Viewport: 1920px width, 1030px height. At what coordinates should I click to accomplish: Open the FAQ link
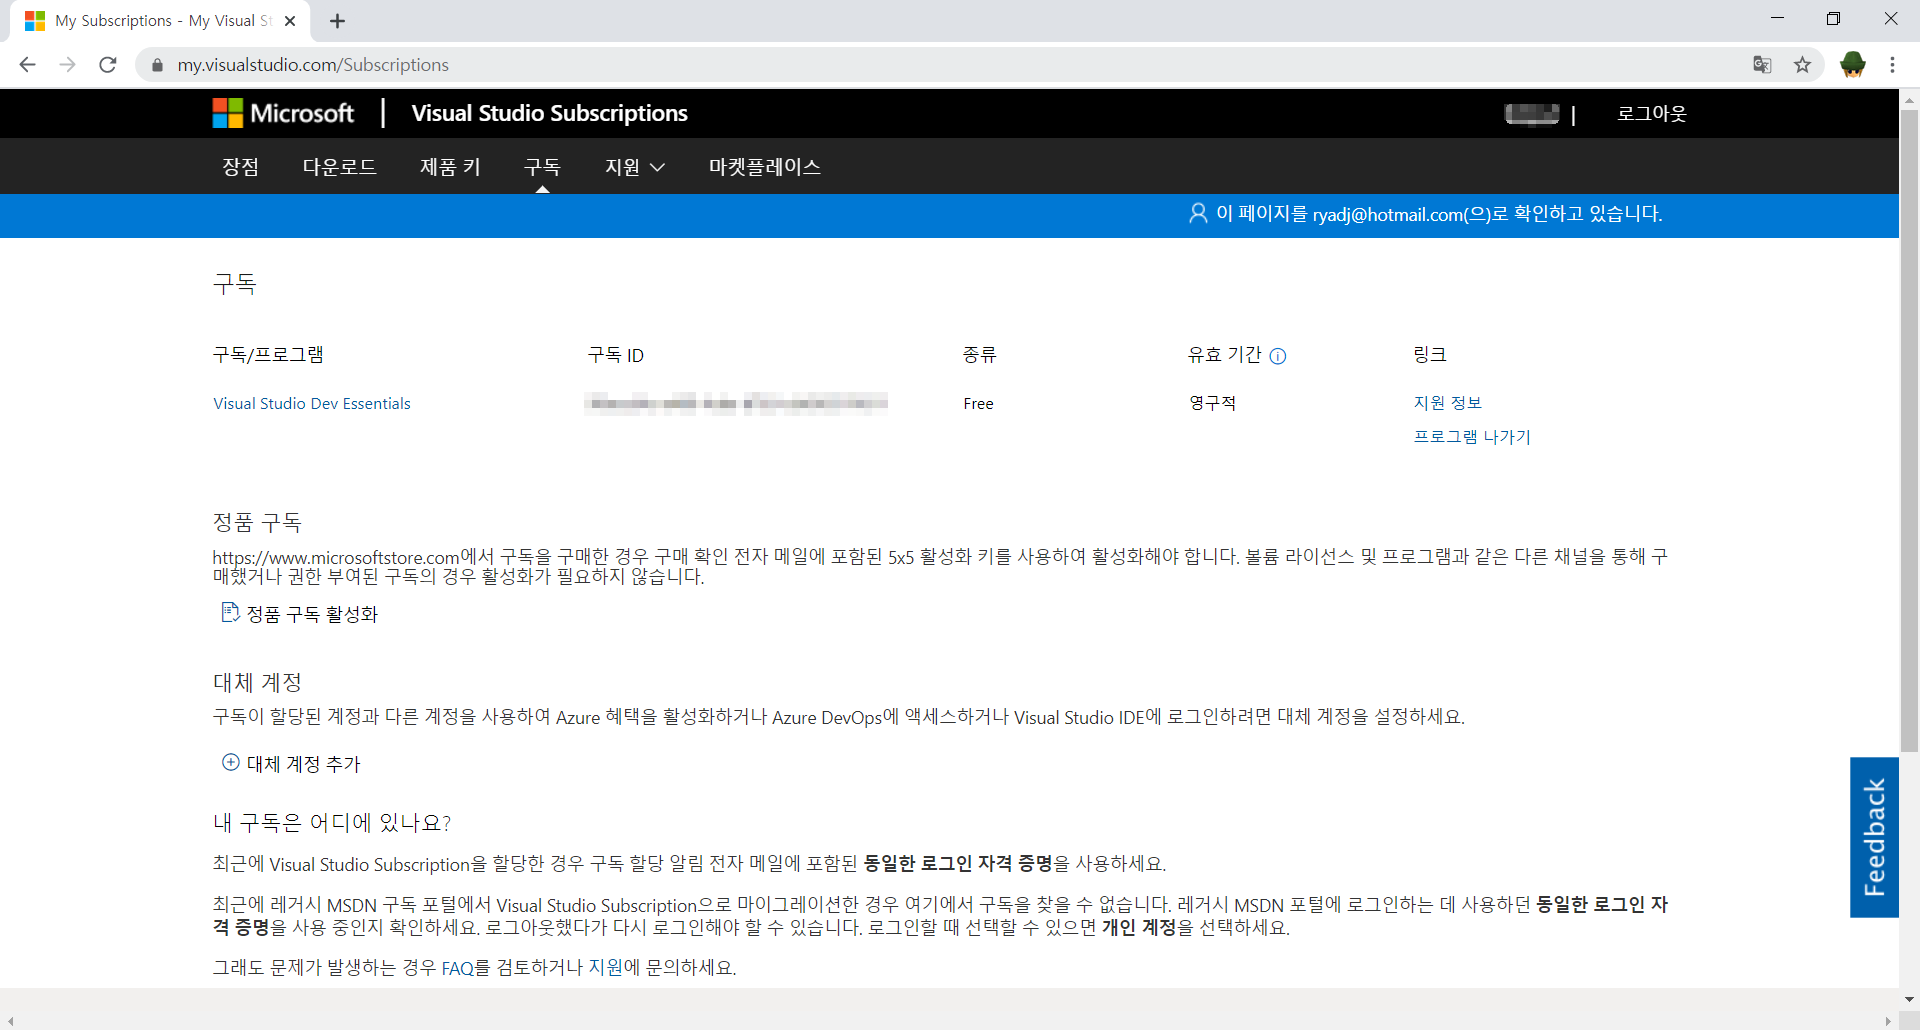coord(457,968)
